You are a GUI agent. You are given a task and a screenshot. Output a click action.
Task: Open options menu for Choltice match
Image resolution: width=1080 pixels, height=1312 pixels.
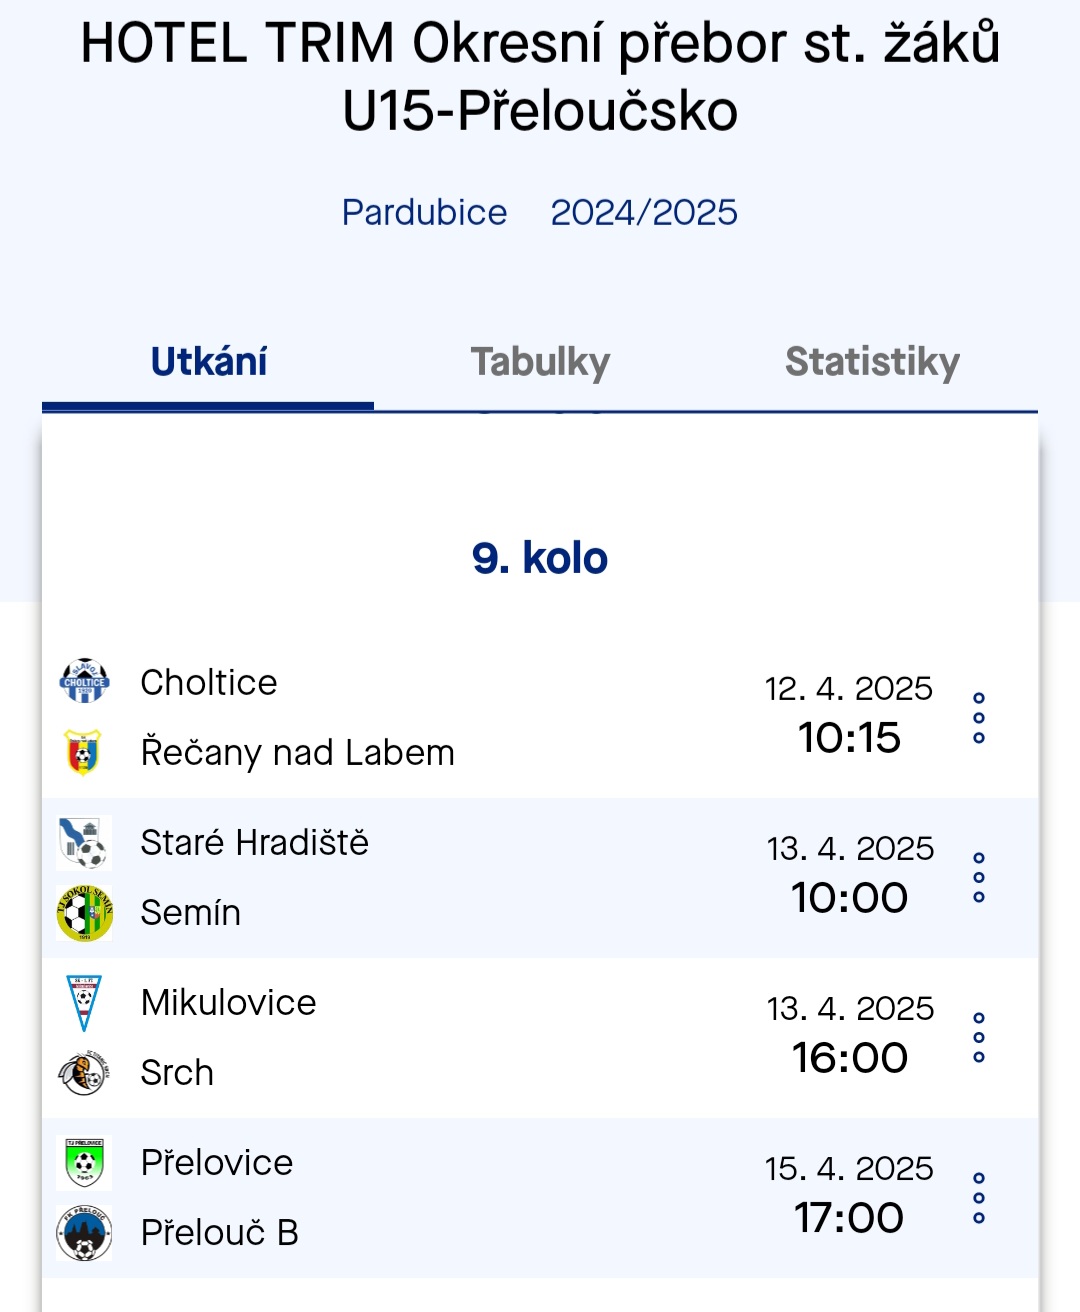[979, 718]
